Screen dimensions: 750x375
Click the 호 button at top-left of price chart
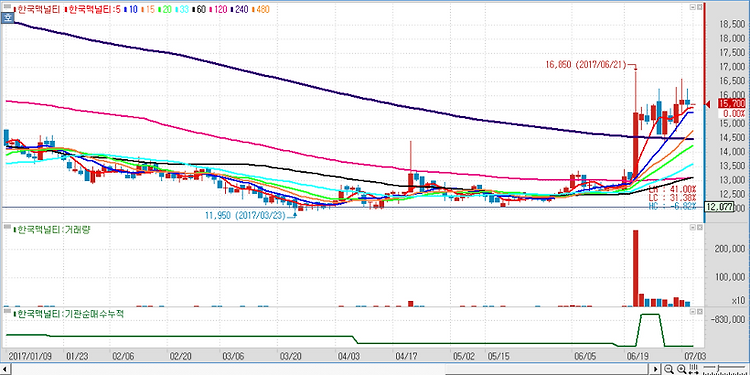tap(8, 18)
